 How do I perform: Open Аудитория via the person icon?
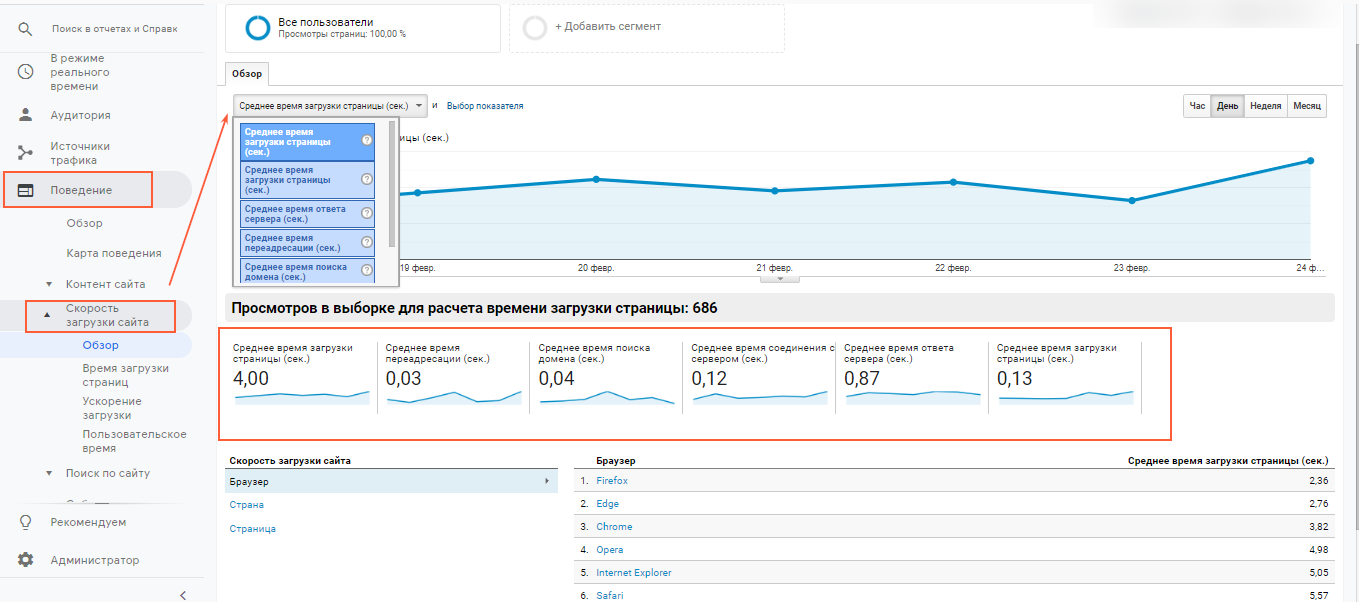(26, 115)
